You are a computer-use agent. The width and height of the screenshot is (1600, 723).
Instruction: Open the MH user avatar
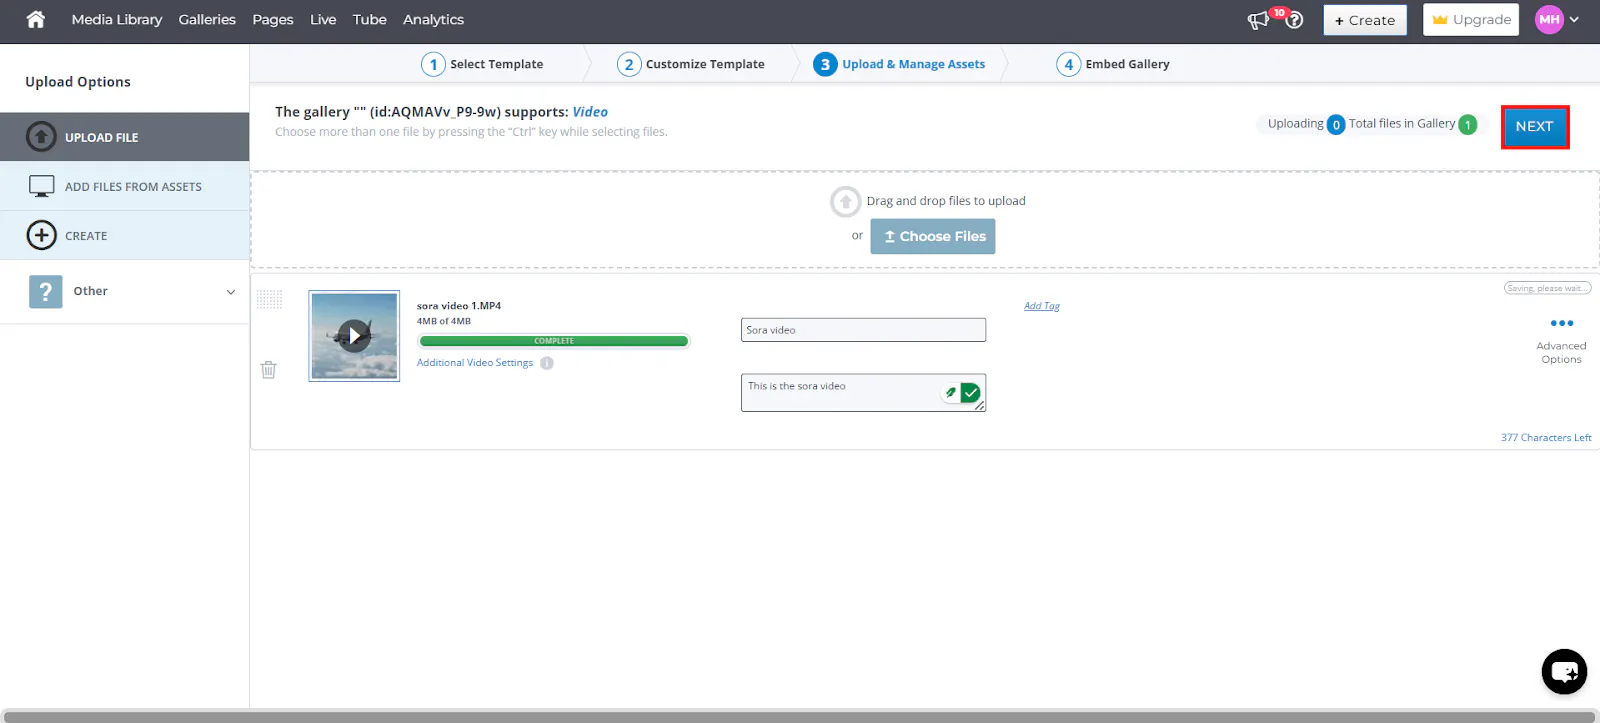(x=1549, y=19)
